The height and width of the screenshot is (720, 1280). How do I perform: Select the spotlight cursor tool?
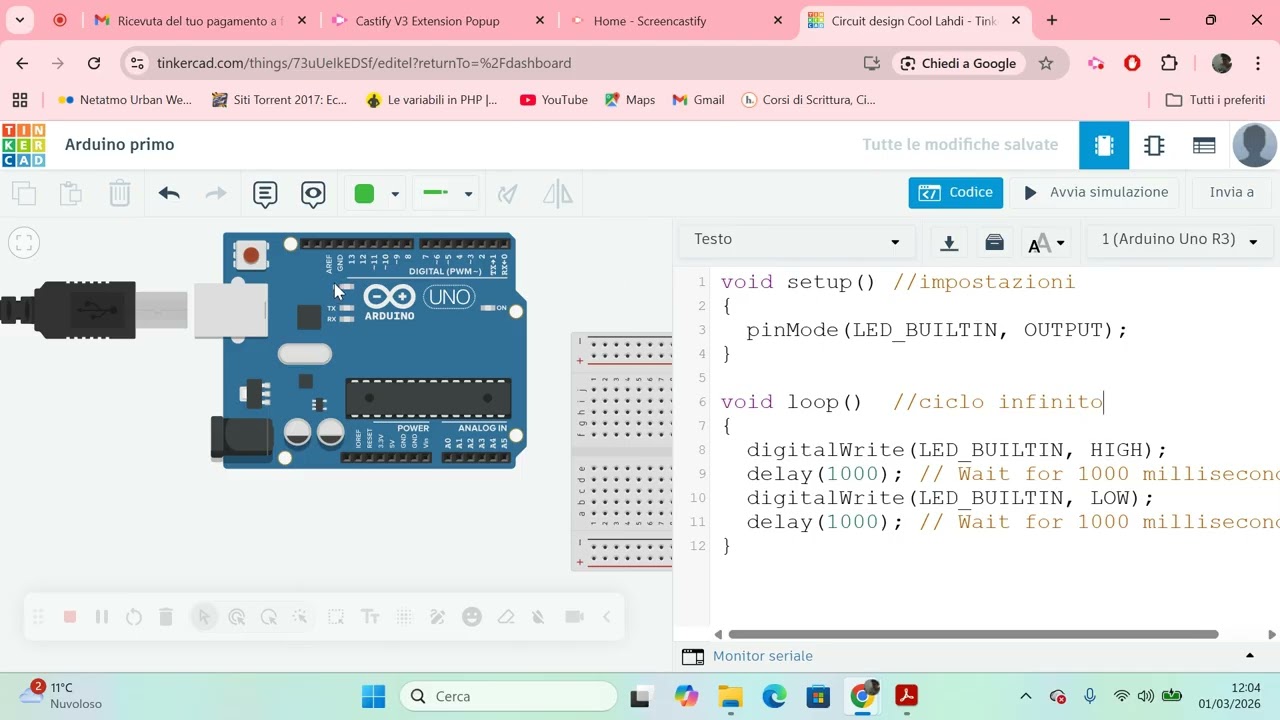pyautogui.click(x=269, y=617)
